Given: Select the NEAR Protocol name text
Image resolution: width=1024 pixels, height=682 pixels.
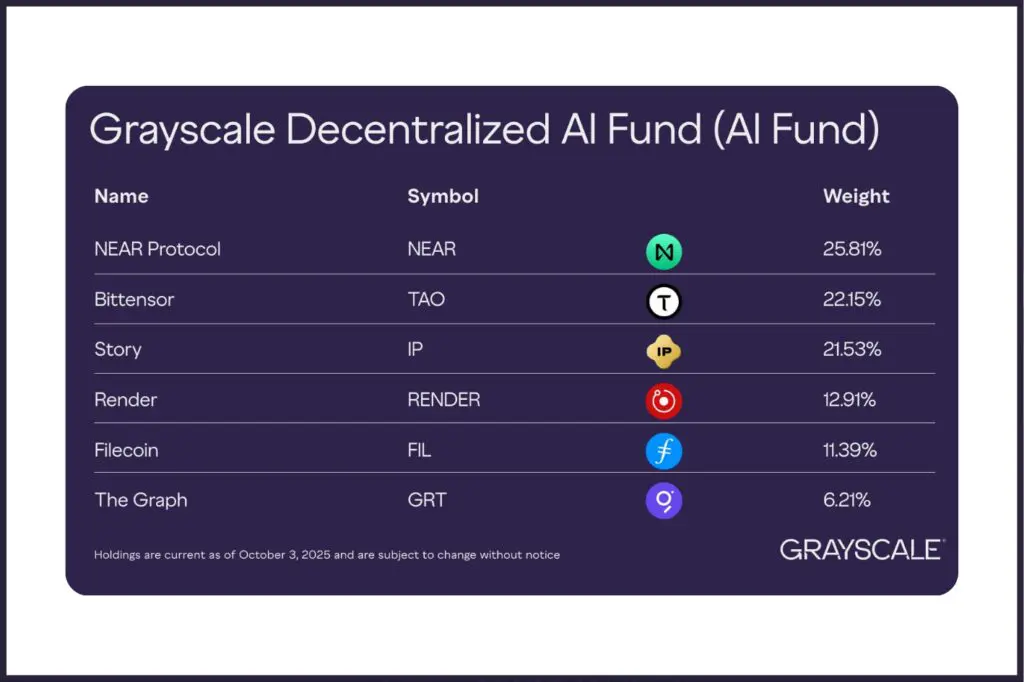Looking at the screenshot, I should pyautogui.click(x=157, y=249).
